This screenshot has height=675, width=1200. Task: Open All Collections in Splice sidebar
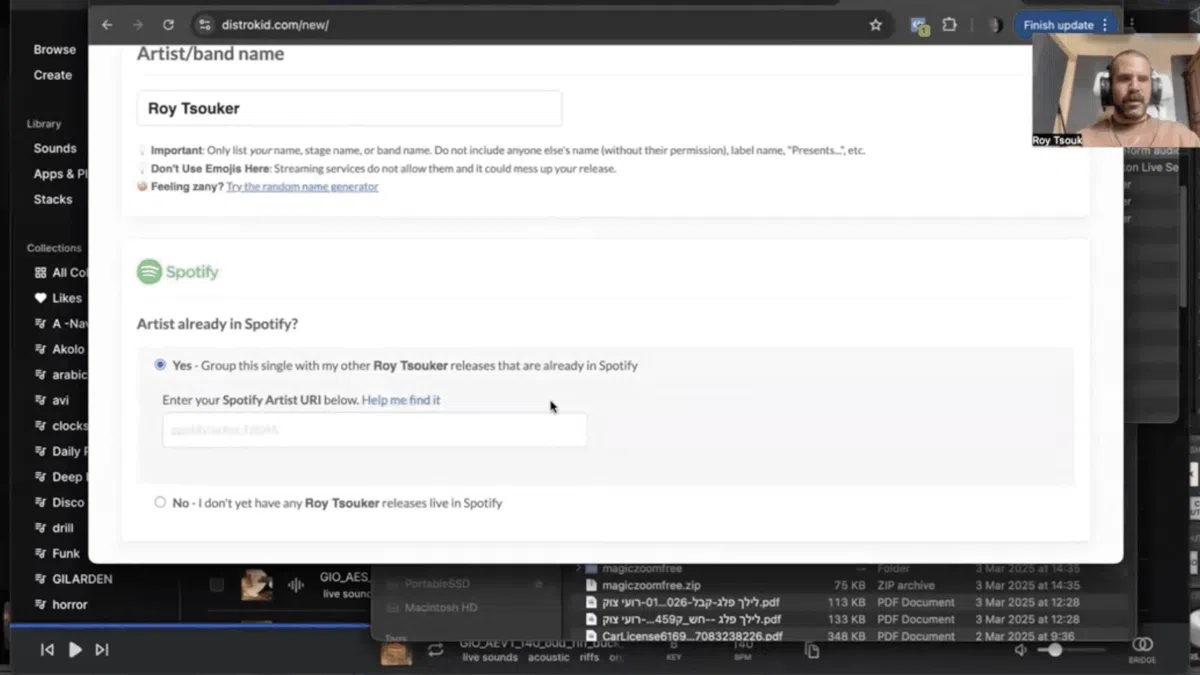pos(61,272)
